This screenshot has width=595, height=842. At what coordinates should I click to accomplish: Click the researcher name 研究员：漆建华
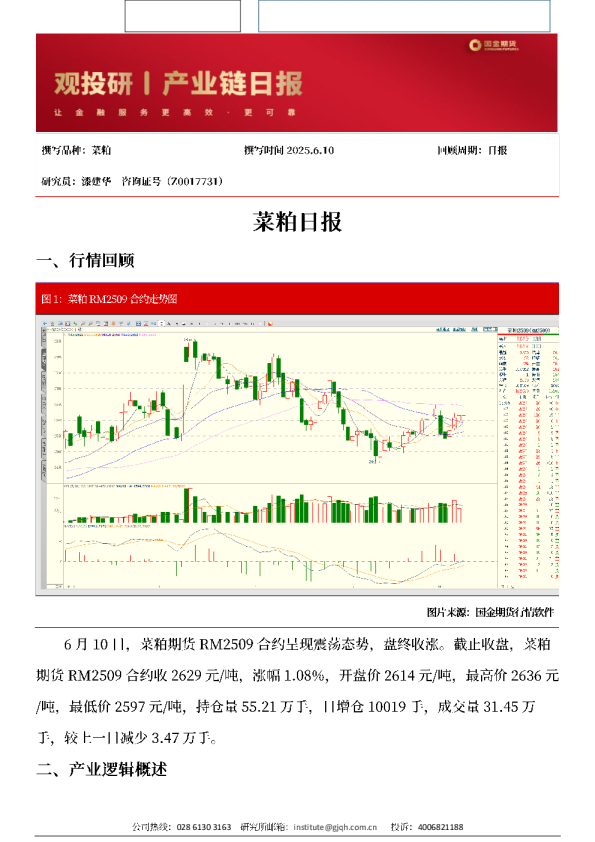pos(76,182)
